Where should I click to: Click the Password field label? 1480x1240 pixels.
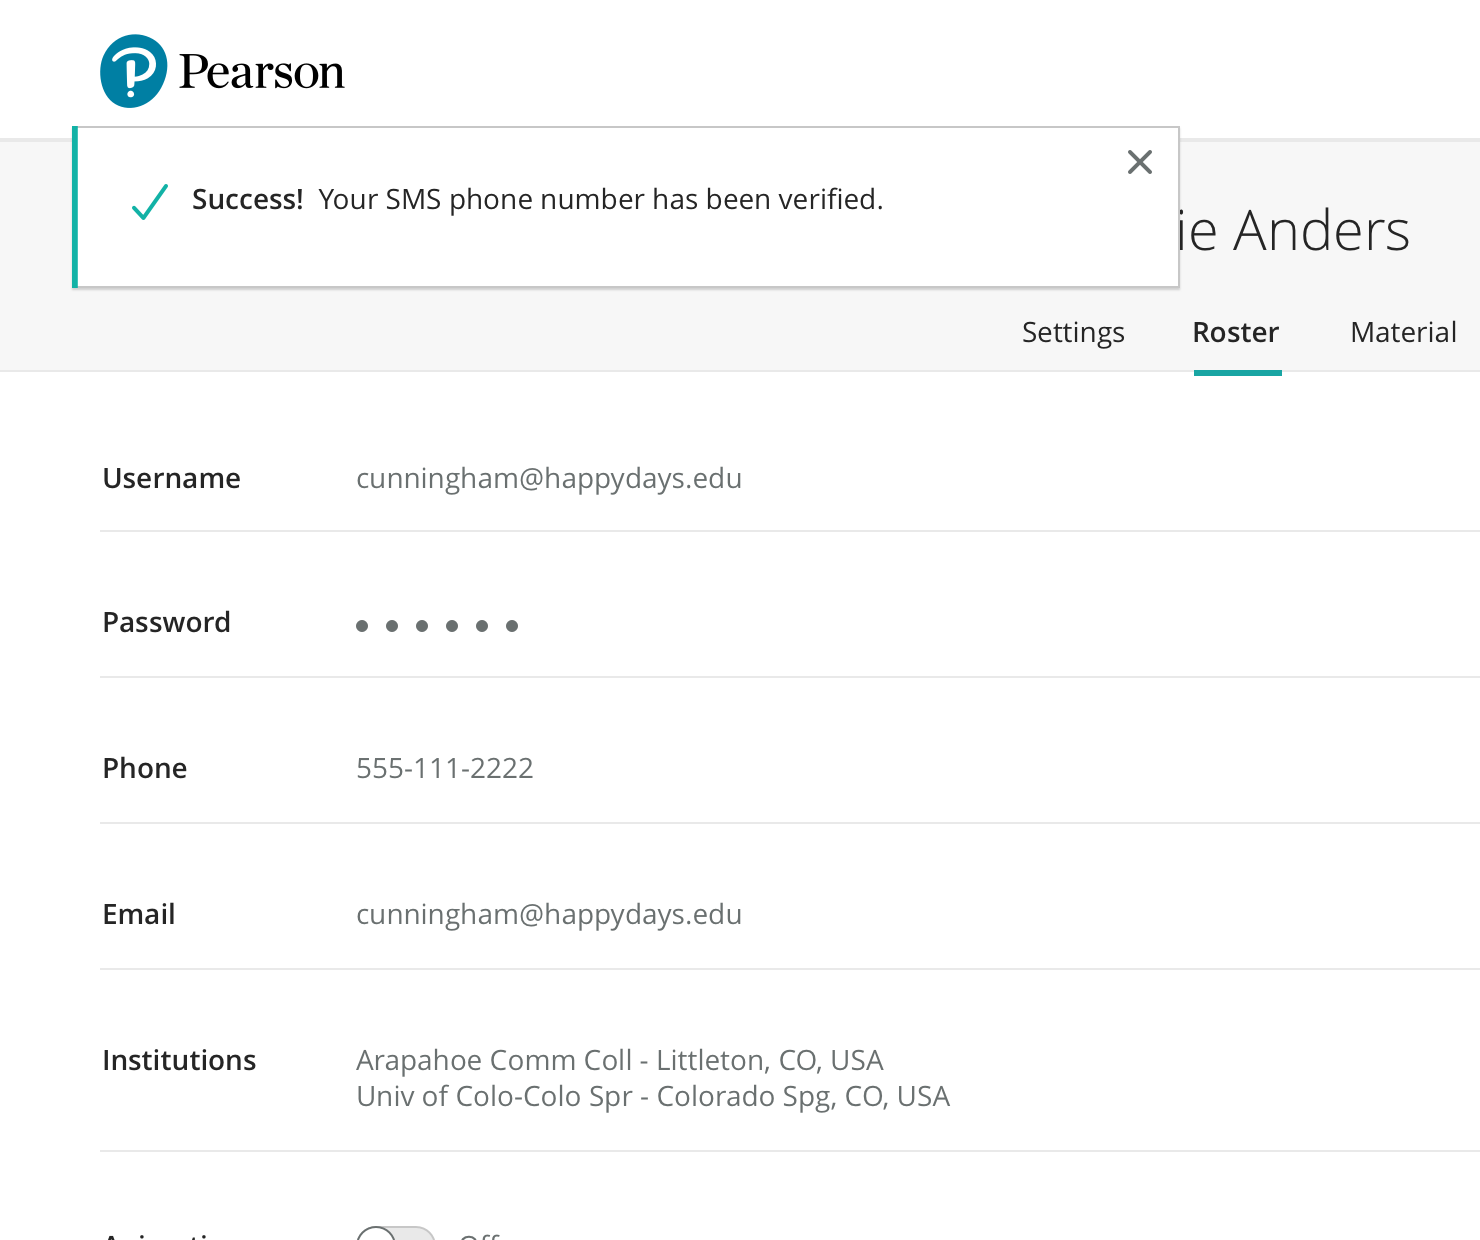point(166,622)
